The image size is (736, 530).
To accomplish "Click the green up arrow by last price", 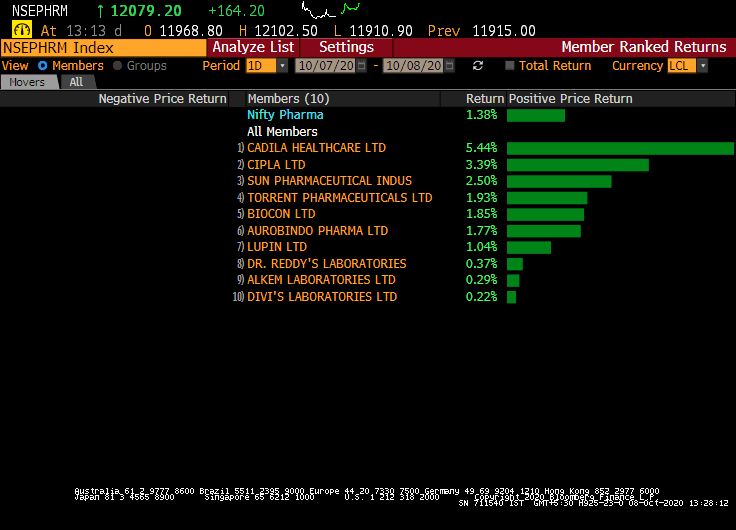I will click(100, 11).
